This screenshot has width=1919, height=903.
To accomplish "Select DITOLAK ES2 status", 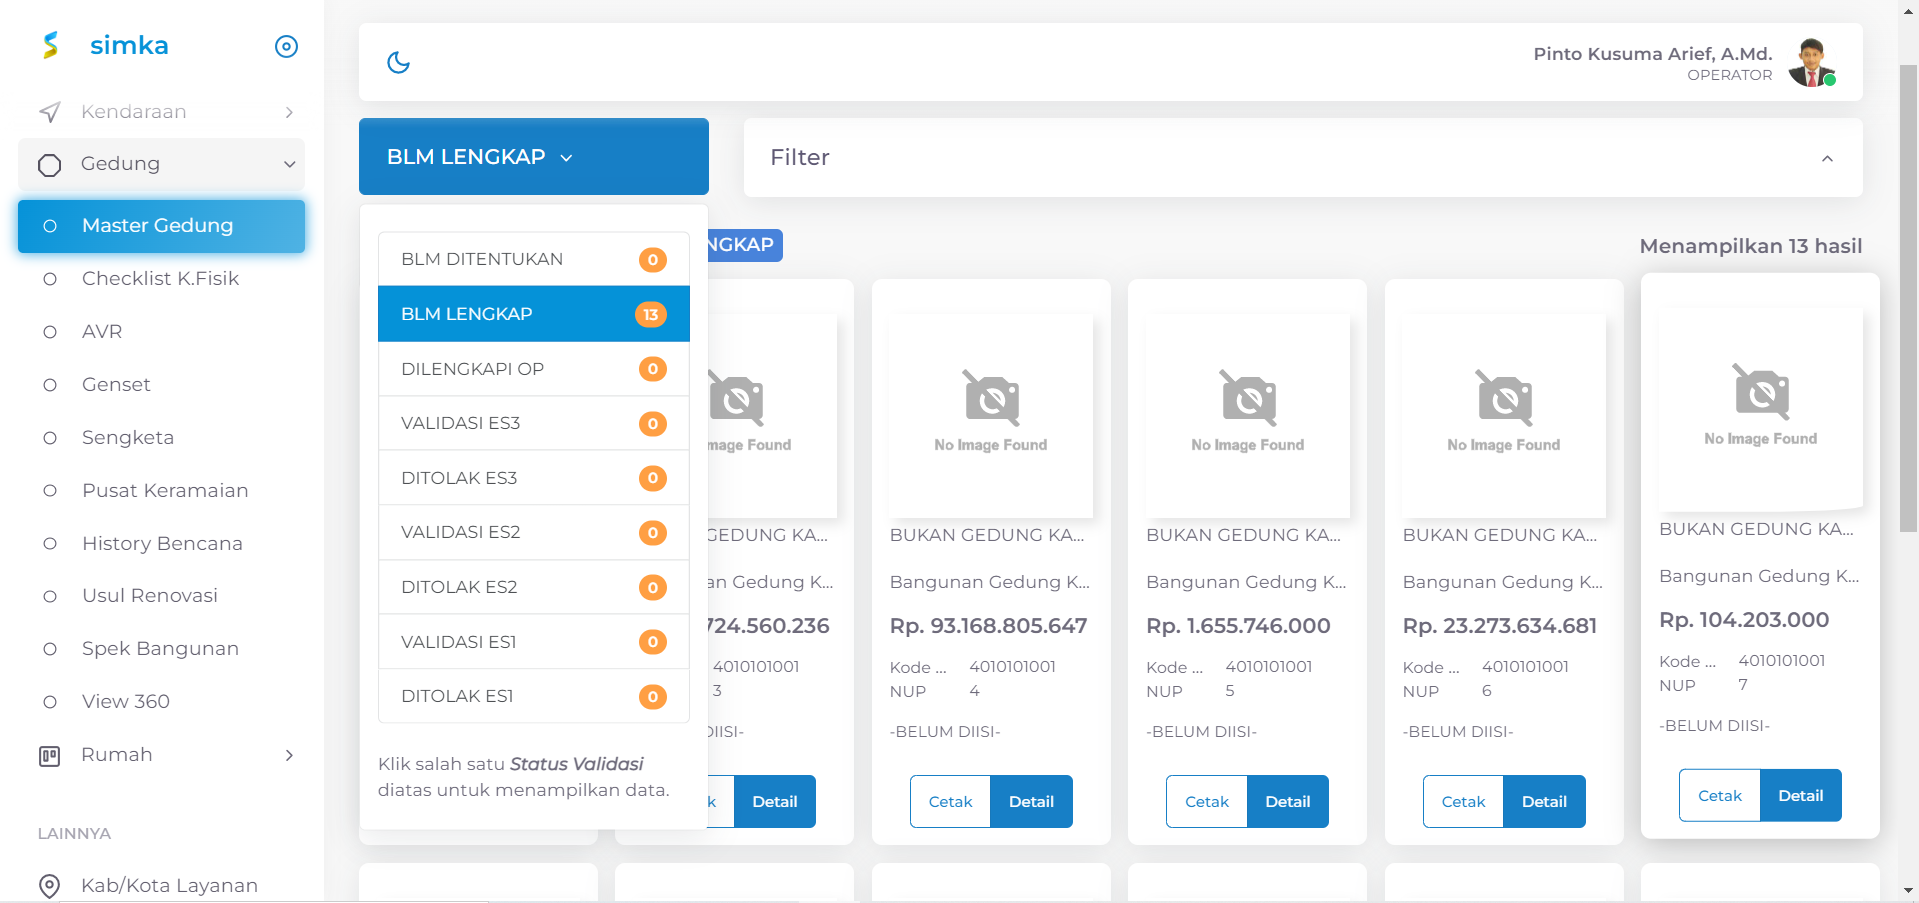I will (534, 587).
